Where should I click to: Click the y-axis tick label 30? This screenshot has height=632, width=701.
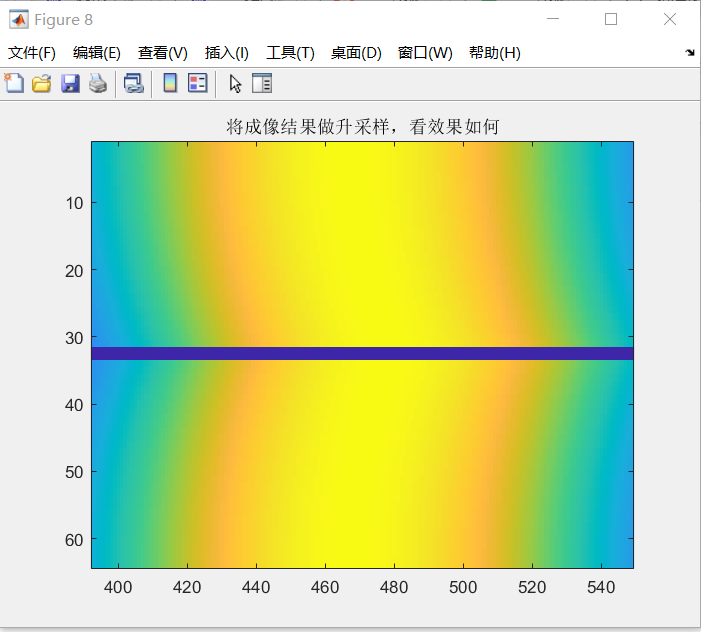tap(74, 338)
